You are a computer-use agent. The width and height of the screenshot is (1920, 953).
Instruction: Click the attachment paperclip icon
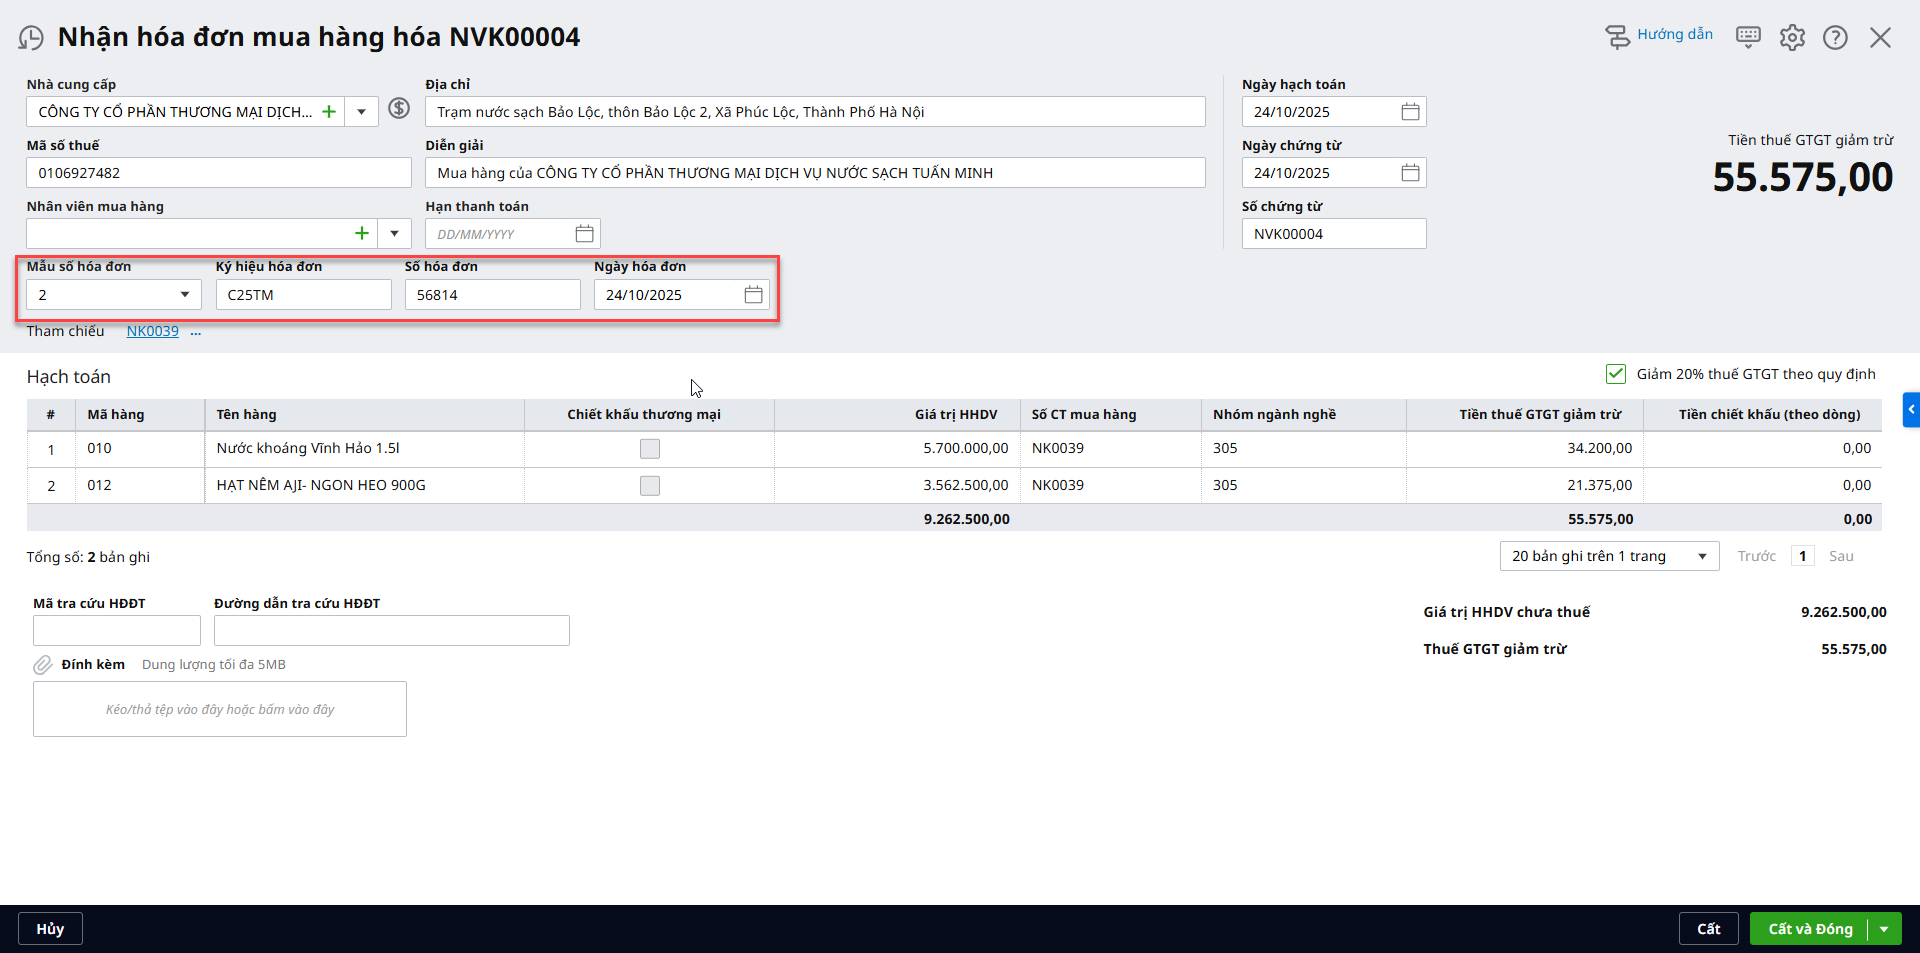43,665
